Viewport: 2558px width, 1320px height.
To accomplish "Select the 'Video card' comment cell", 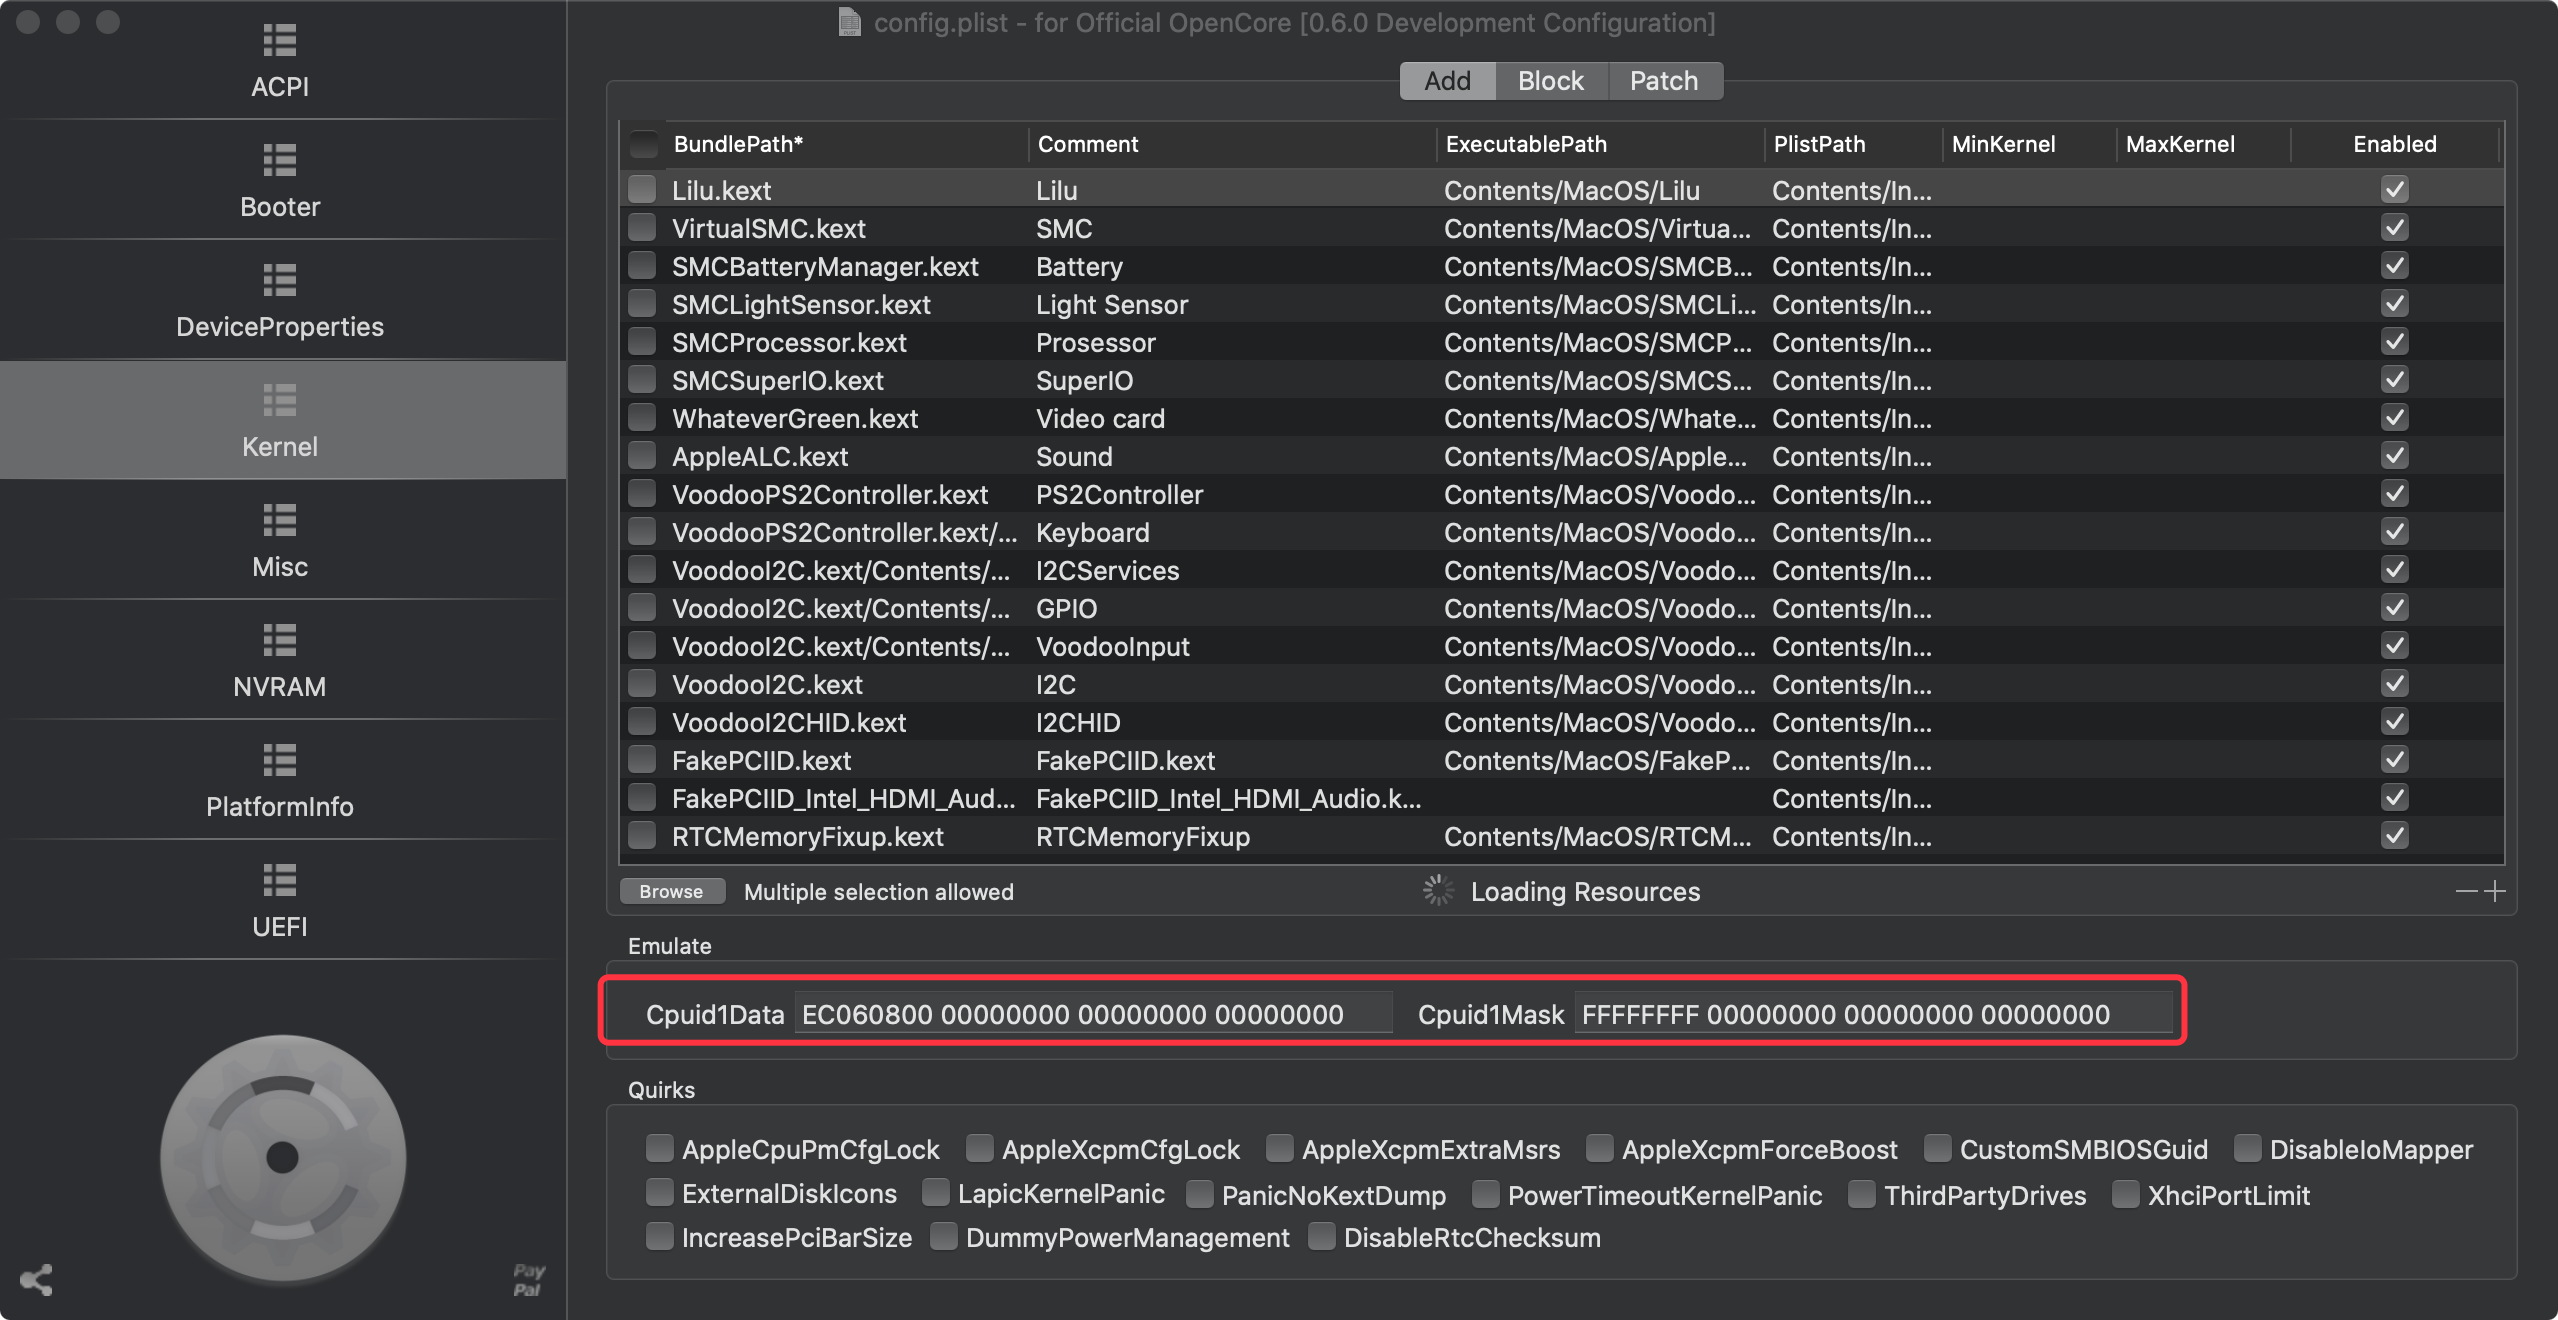I will coord(1100,418).
